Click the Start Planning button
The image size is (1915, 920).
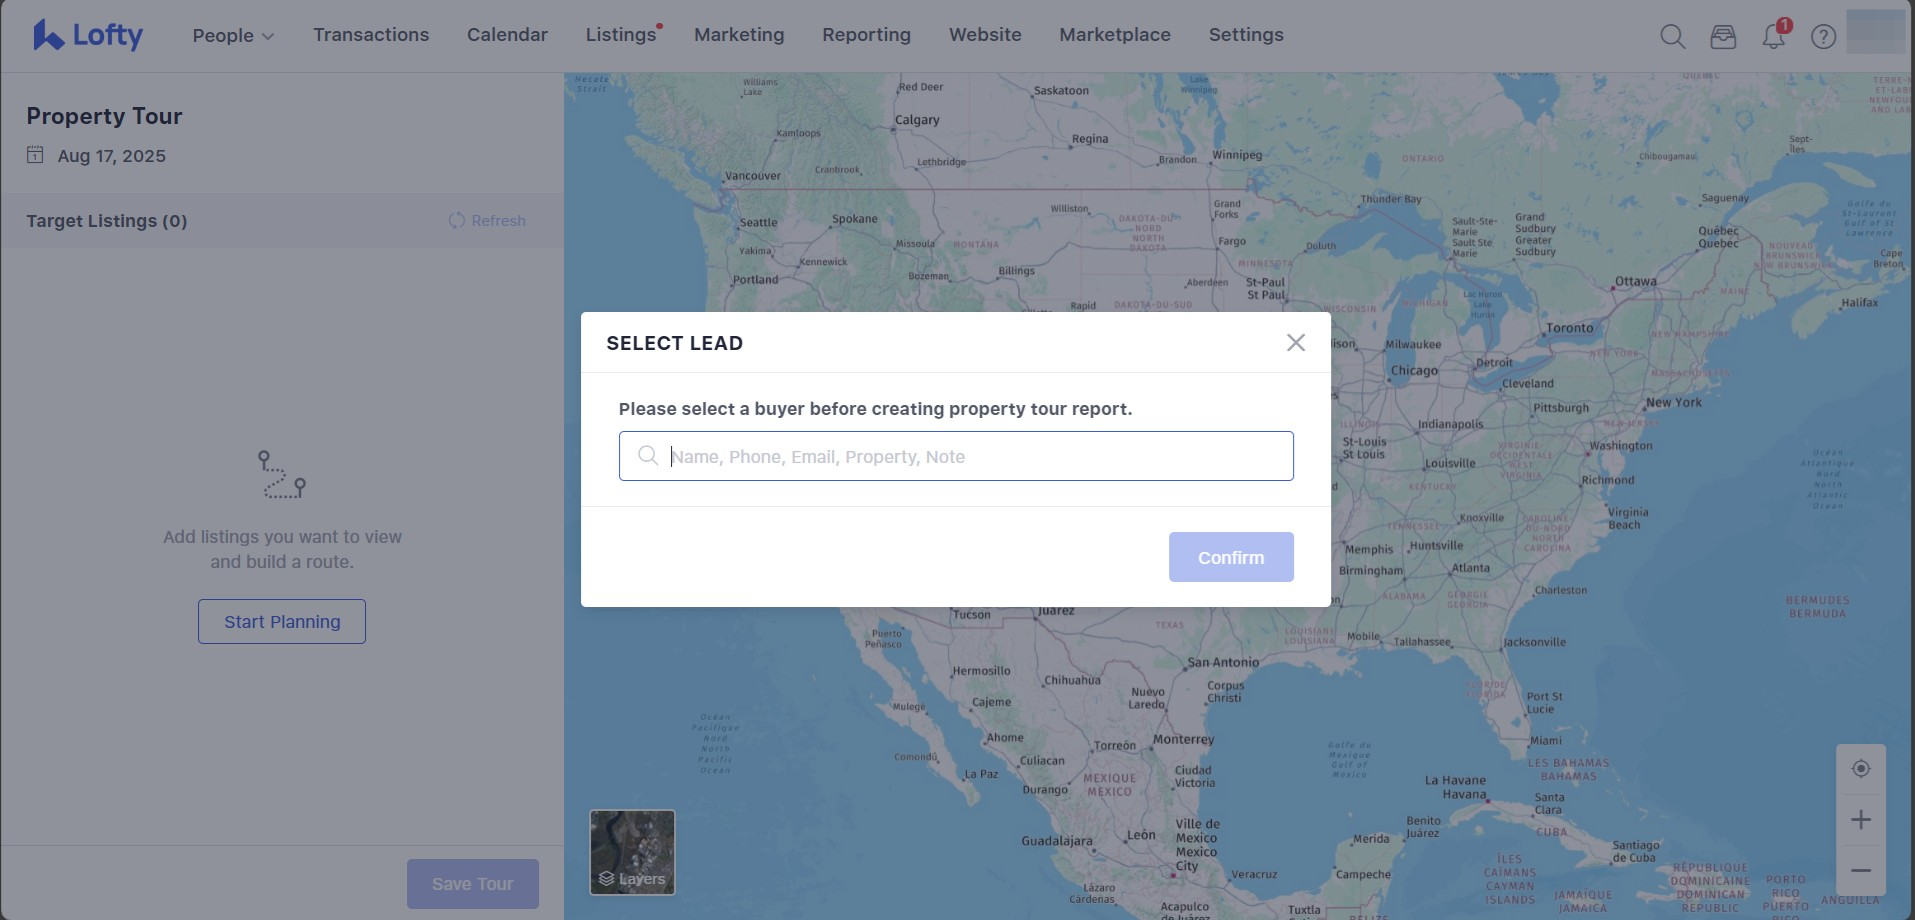pyautogui.click(x=282, y=622)
